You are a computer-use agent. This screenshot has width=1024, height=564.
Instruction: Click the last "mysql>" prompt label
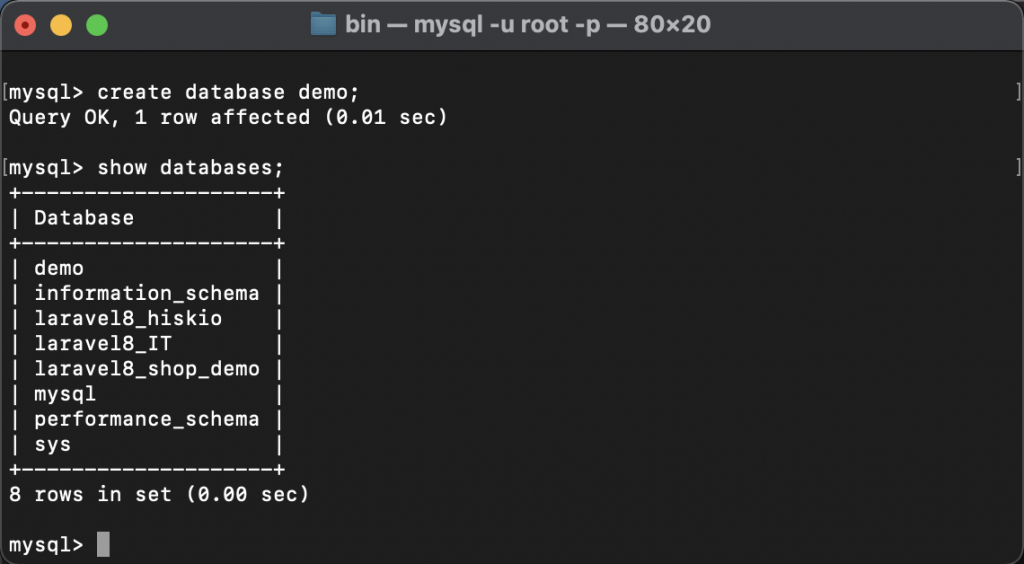(x=46, y=545)
